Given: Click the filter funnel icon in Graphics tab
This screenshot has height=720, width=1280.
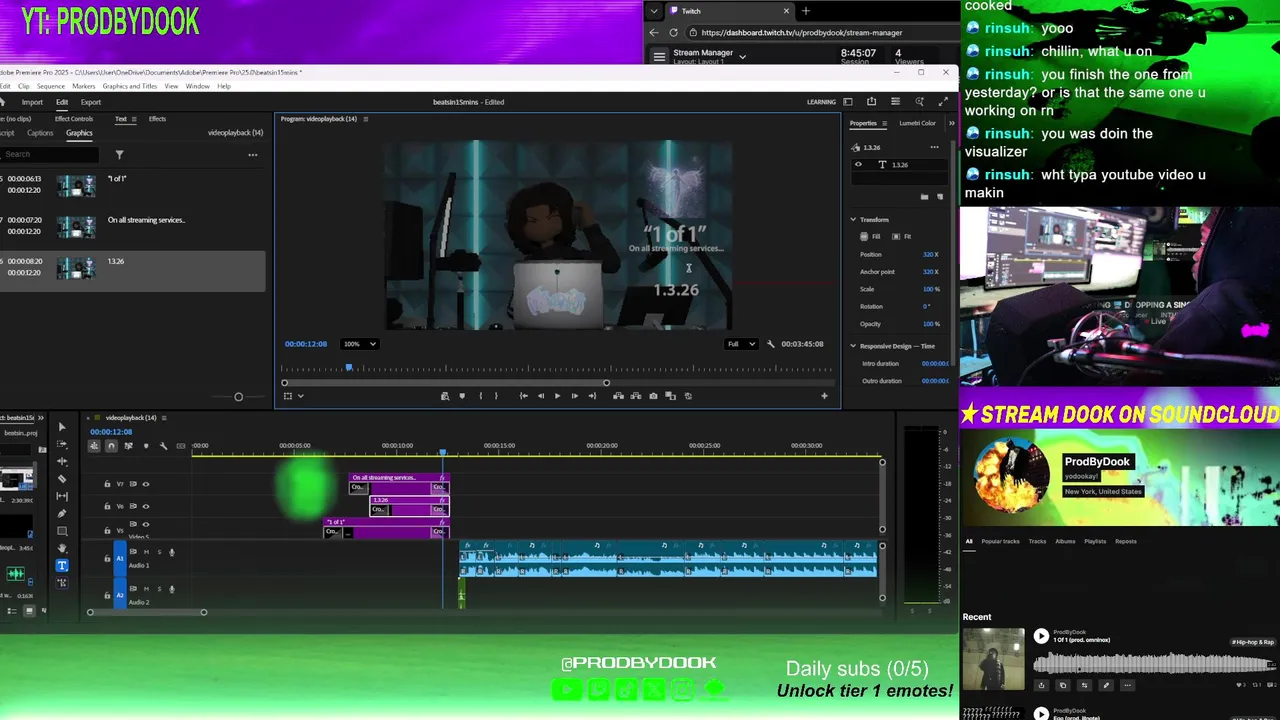Looking at the screenshot, I should pyautogui.click(x=119, y=155).
